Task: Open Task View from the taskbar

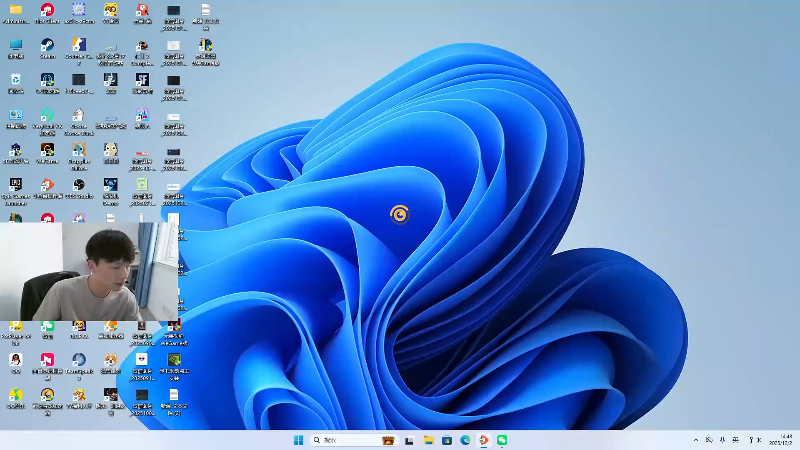Action: [409, 440]
